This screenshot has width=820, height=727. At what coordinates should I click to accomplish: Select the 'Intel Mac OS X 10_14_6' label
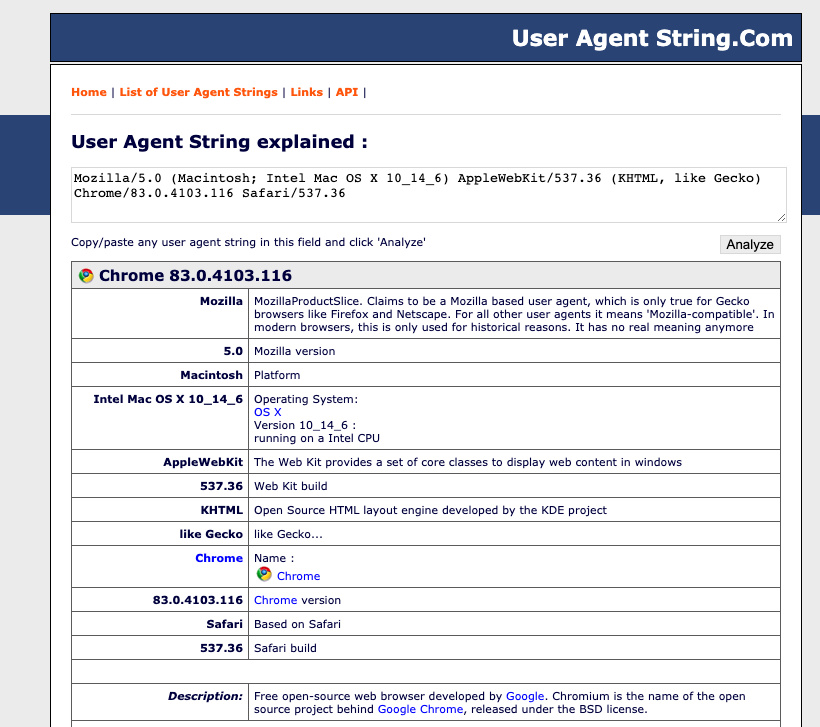pyautogui.click(x=168, y=399)
